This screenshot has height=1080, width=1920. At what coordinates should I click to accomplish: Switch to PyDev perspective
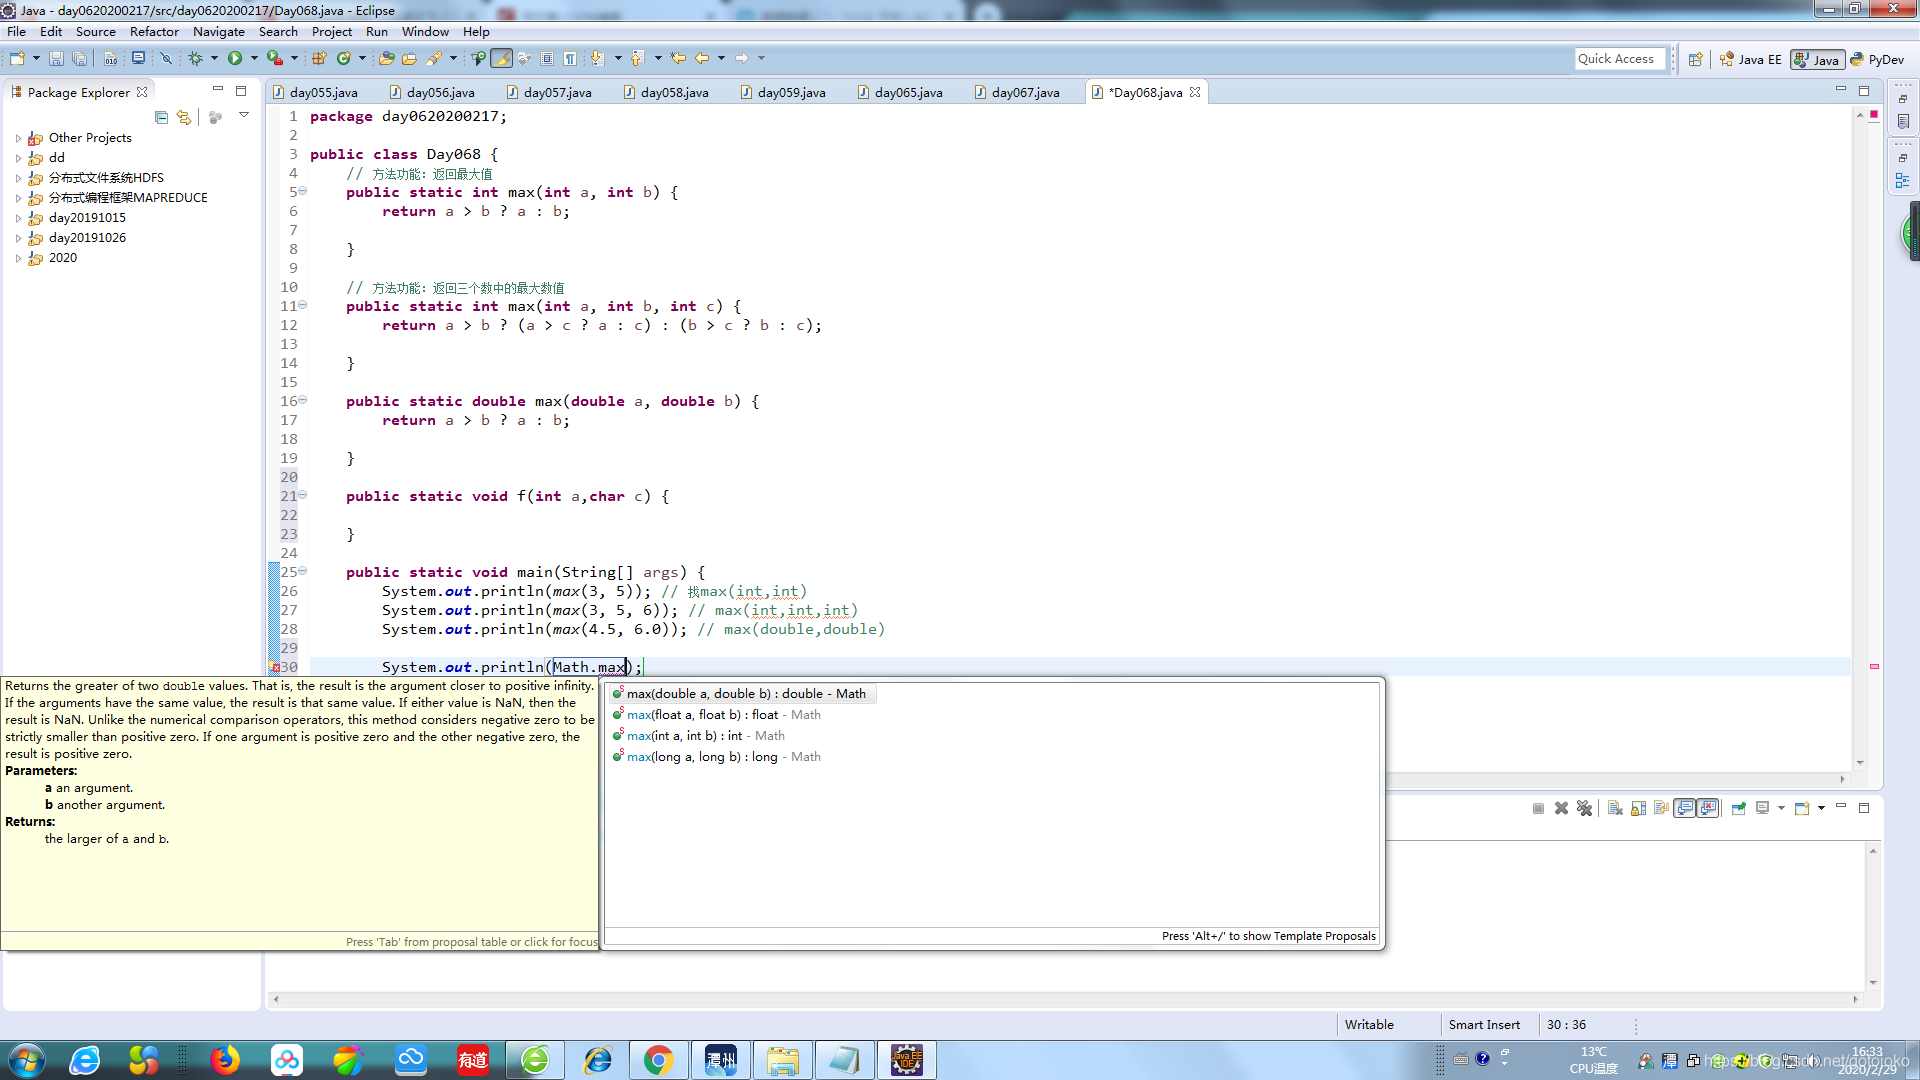coord(1877,59)
